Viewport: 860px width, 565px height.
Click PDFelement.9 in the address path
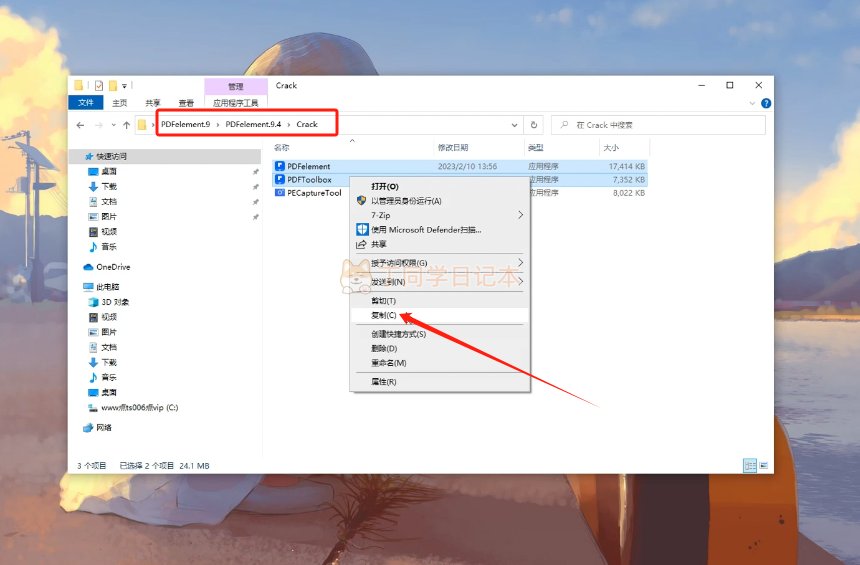point(185,125)
